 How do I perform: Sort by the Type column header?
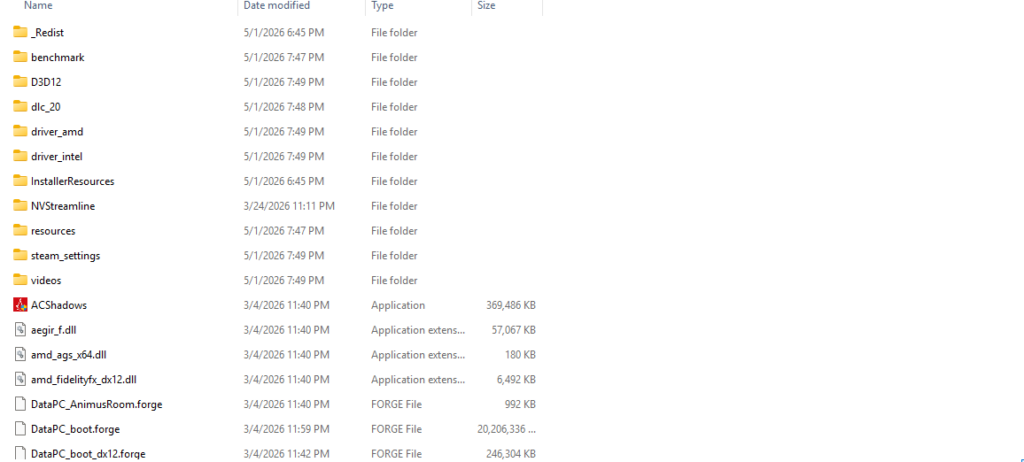382,5
